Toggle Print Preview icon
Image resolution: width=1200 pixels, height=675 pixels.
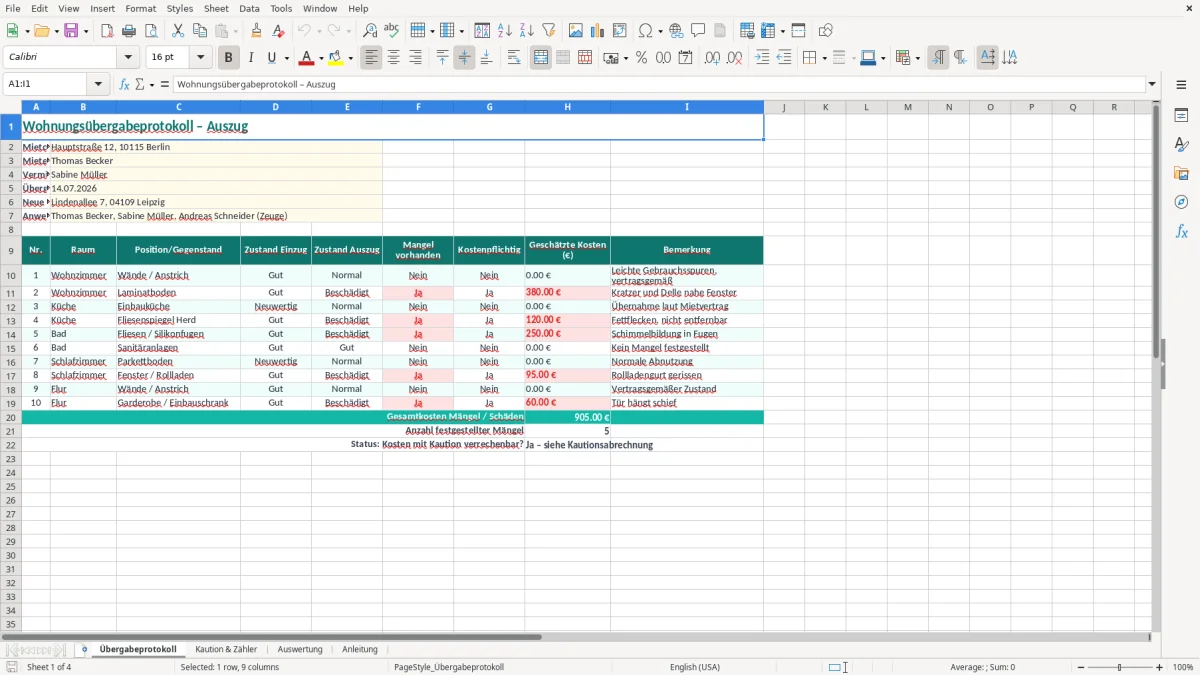point(151,31)
